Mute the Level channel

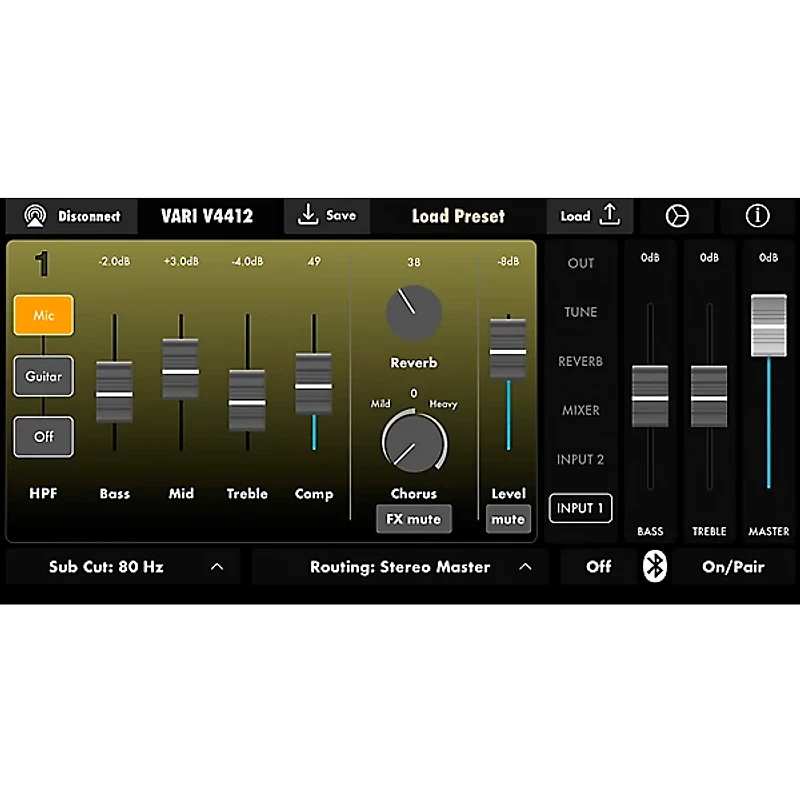(508, 519)
